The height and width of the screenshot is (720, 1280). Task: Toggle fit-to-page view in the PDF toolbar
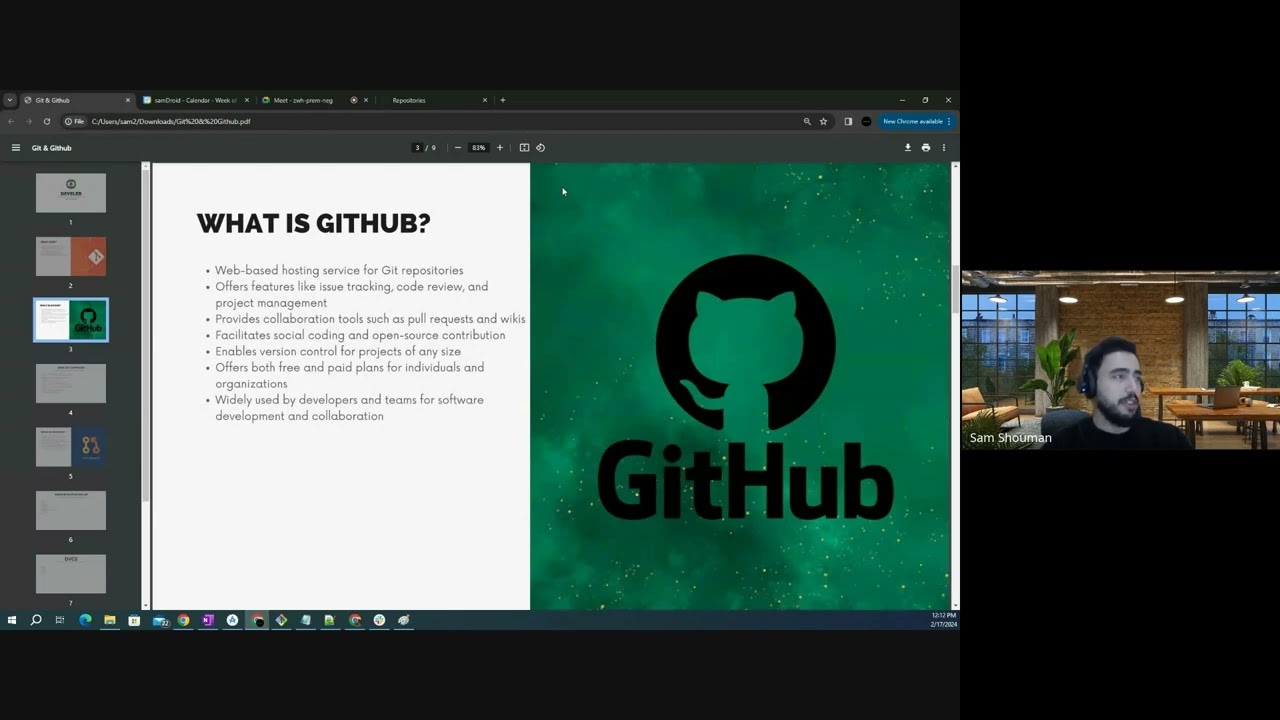tap(524, 147)
